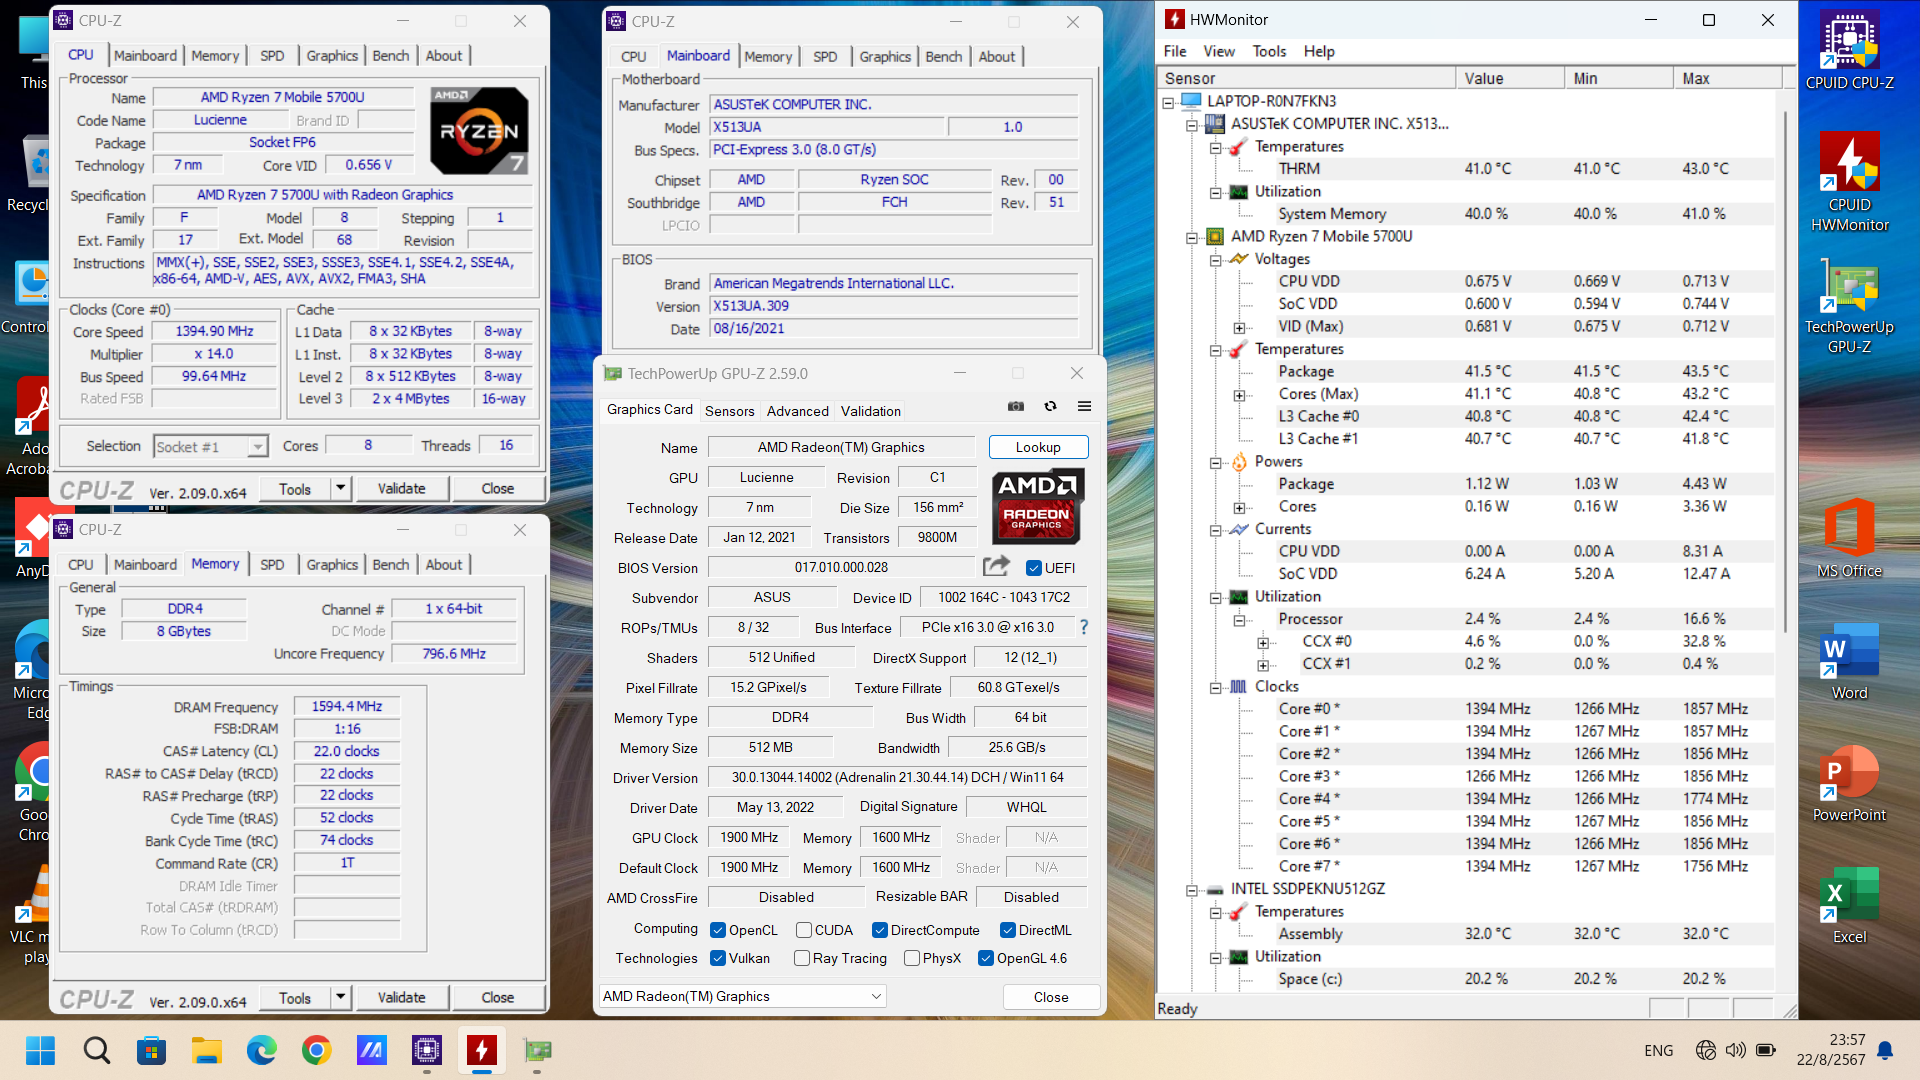Screen dimensions: 1920x1080
Task: Toggle the Ray Tracing checkbox
Action: pyautogui.click(x=801, y=958)
